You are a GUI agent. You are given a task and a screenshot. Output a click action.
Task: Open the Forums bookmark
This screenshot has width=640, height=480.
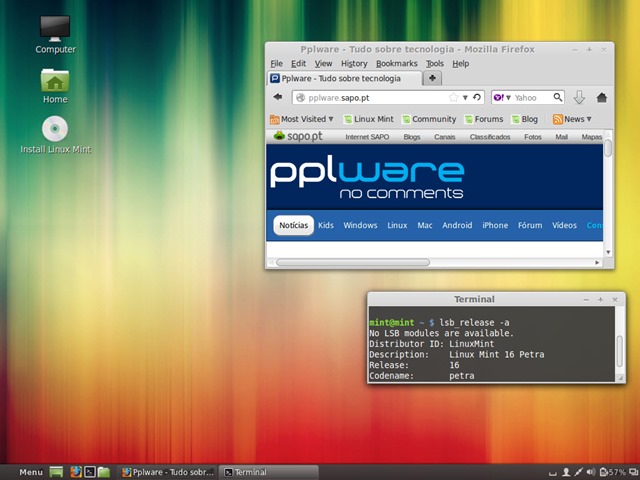click(484, 119)
